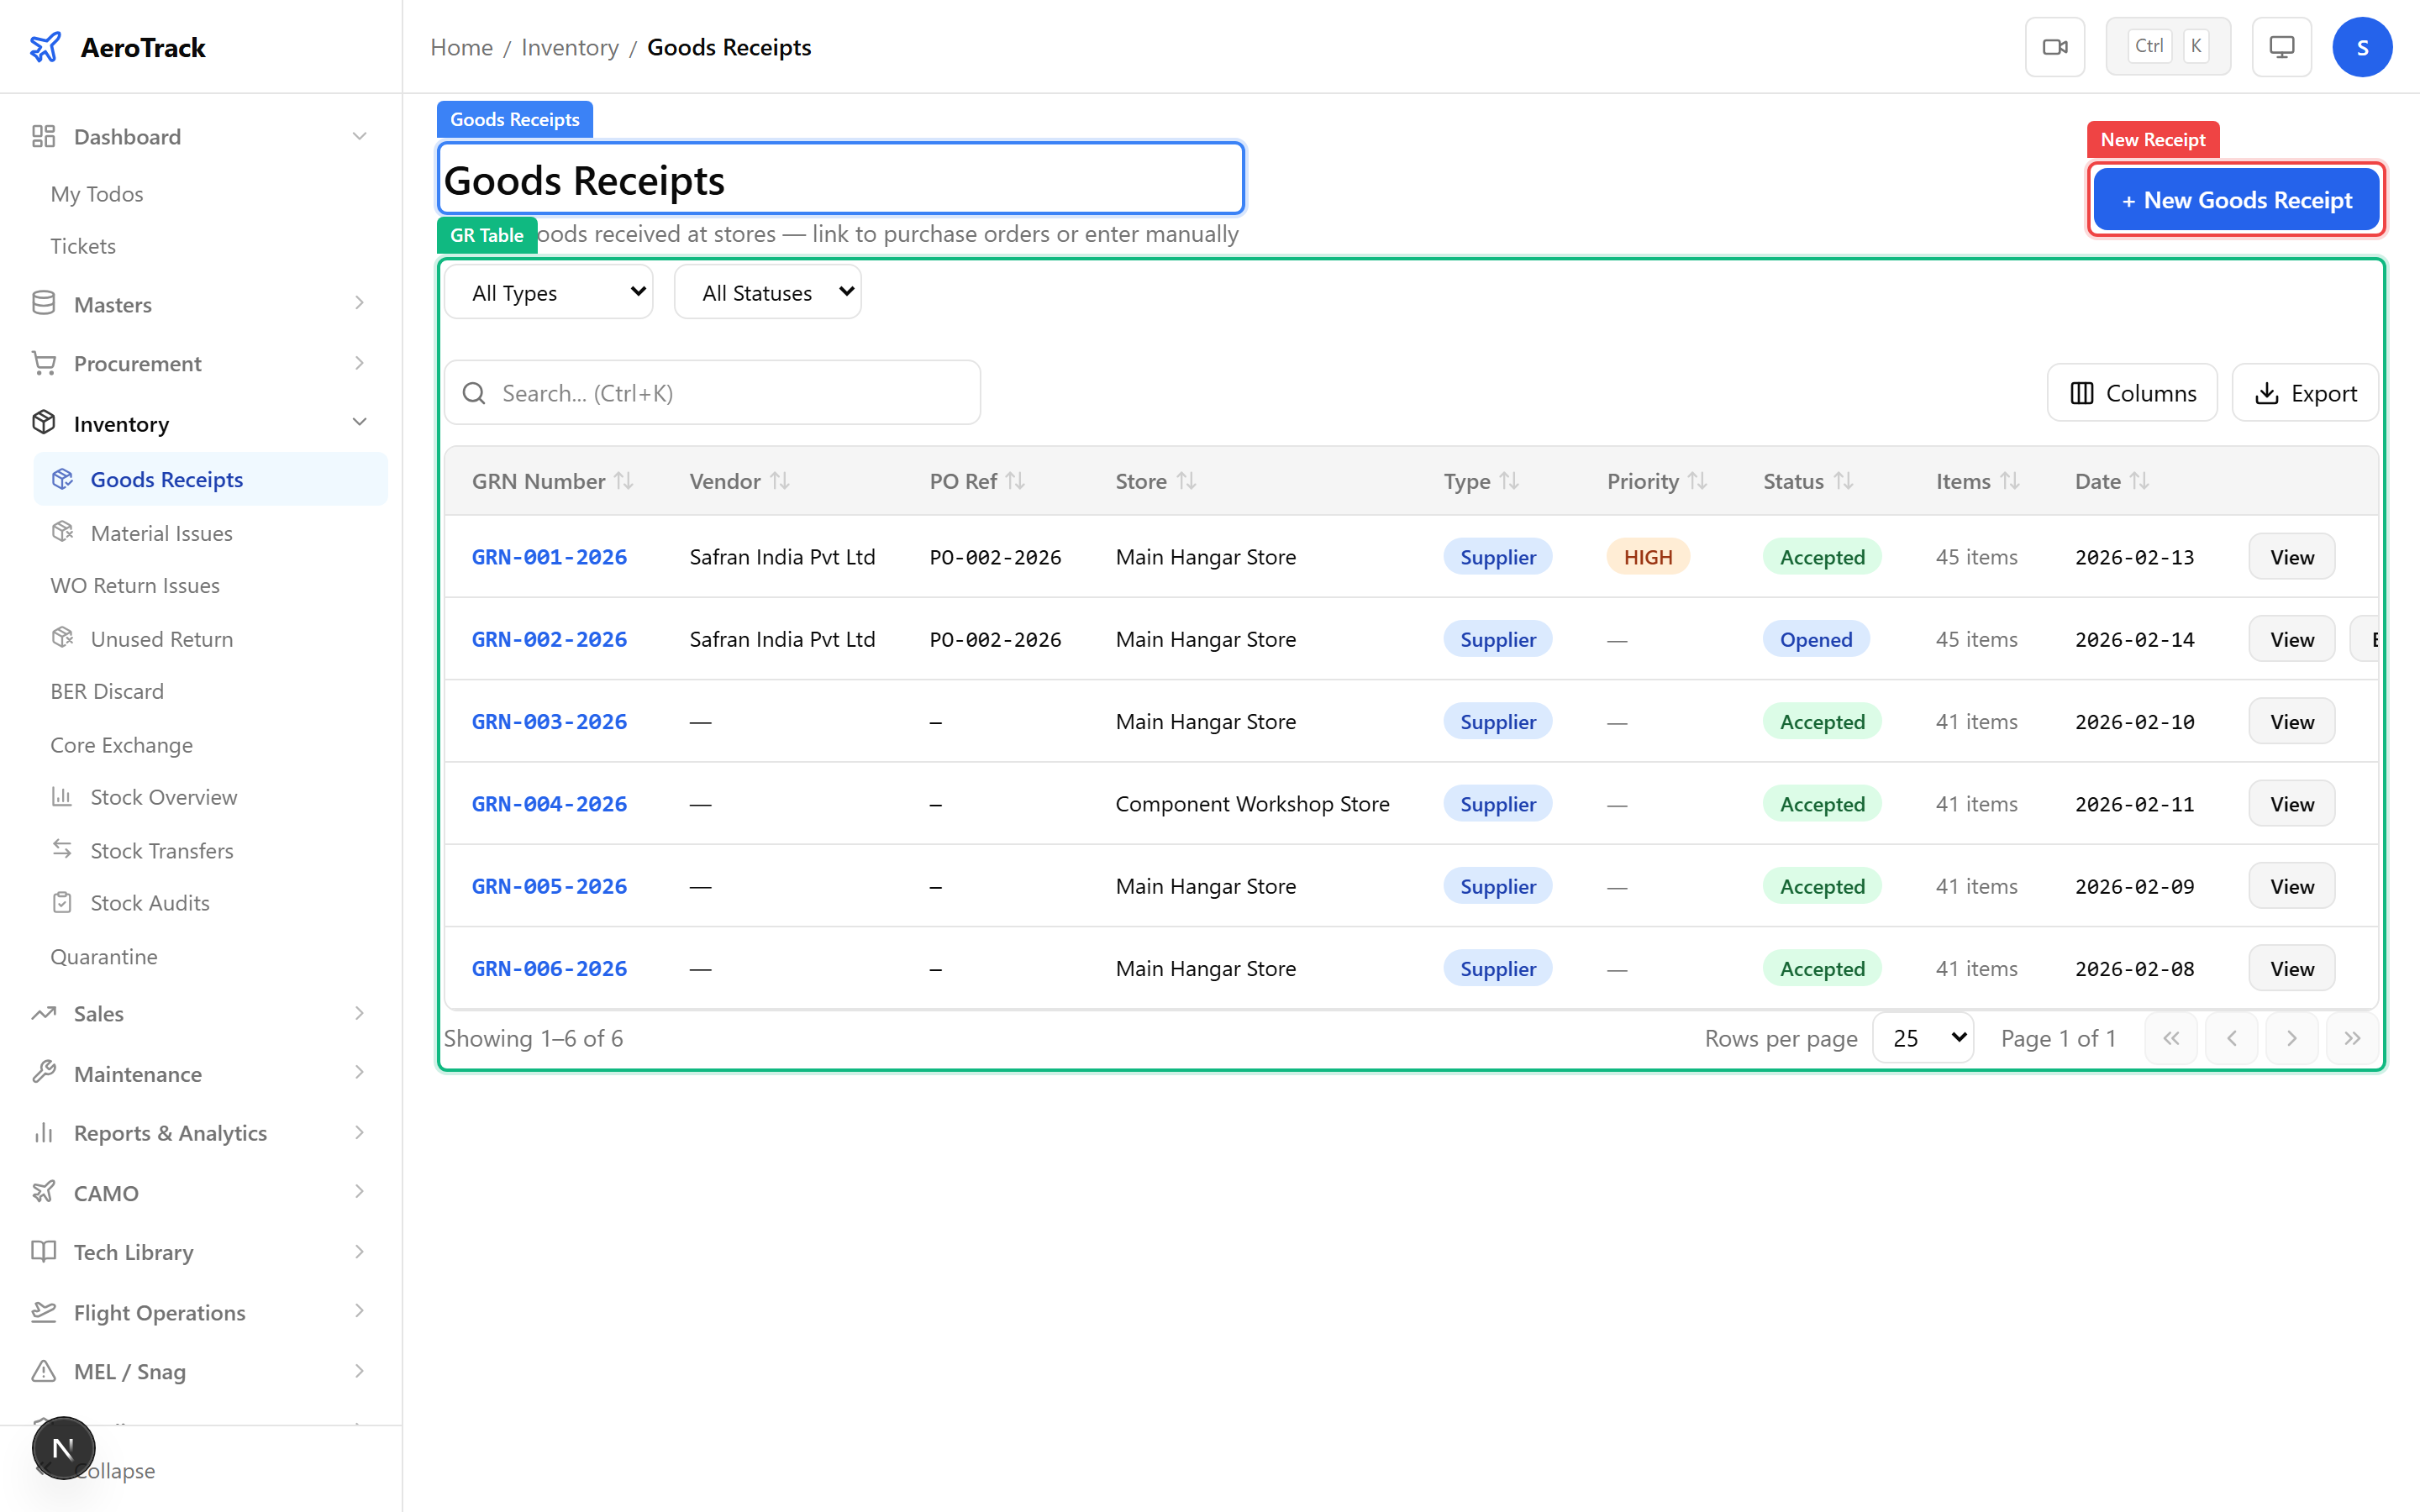The height and width of the screenshot is (1512, 2420).
Task: Click the video call icon in top bar
Action: point(2055,46)
